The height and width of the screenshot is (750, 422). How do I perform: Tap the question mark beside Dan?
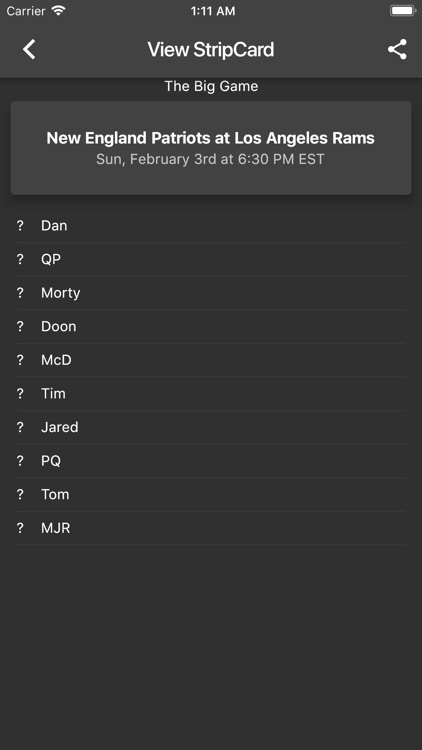20,226
